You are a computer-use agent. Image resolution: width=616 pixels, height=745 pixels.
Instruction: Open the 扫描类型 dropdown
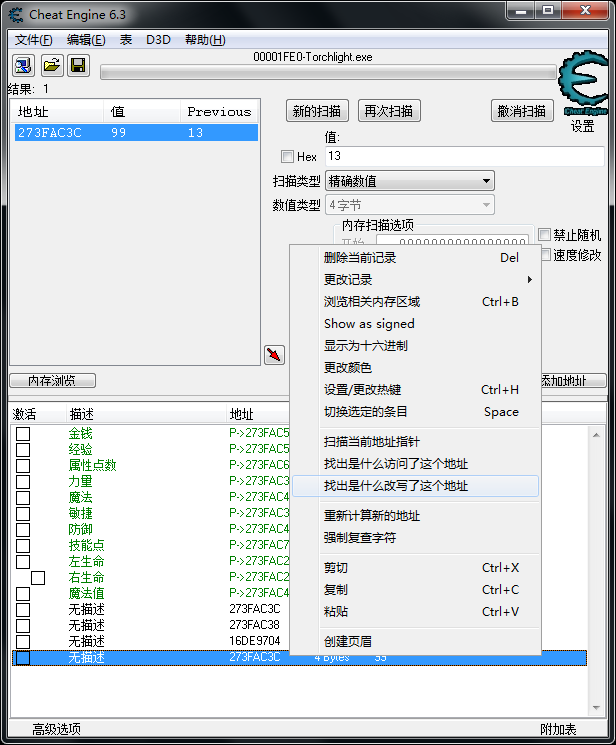pos(410,181)
